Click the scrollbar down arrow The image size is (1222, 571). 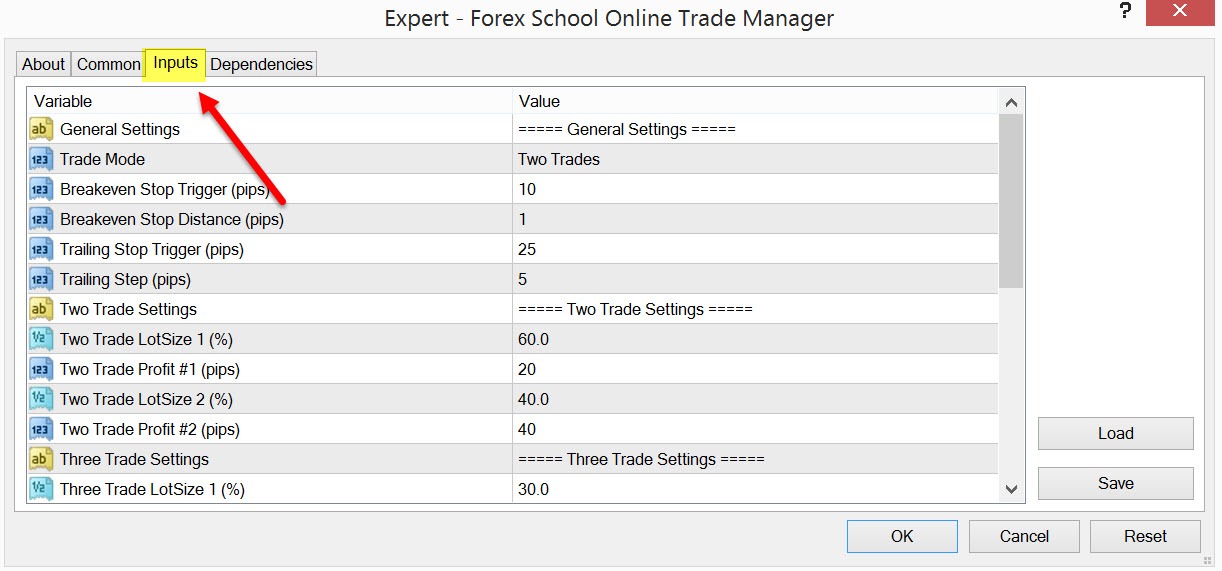(x=1011, y=489)
